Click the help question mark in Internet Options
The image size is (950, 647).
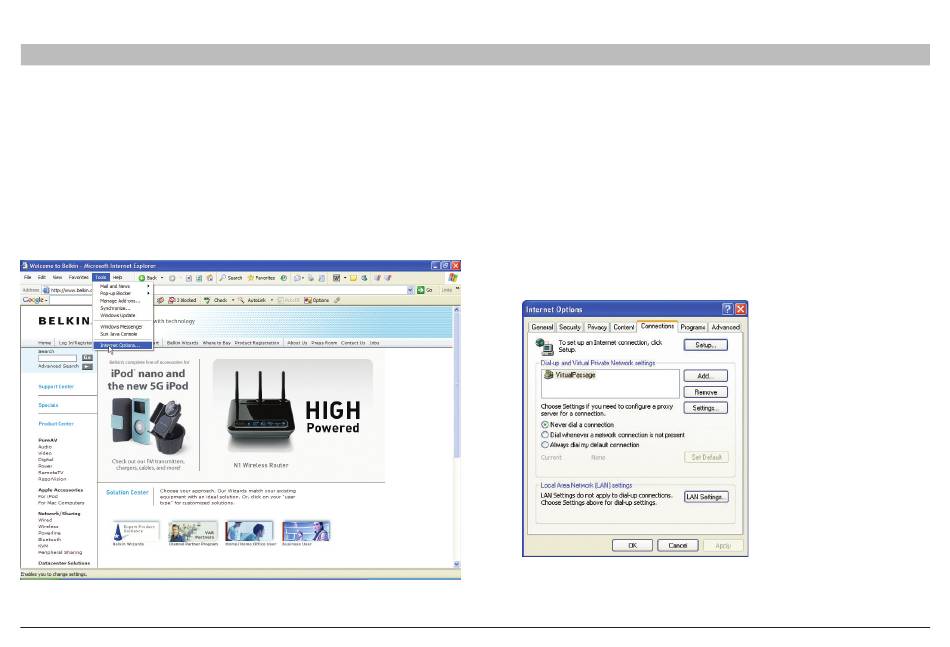coord(728,309)
